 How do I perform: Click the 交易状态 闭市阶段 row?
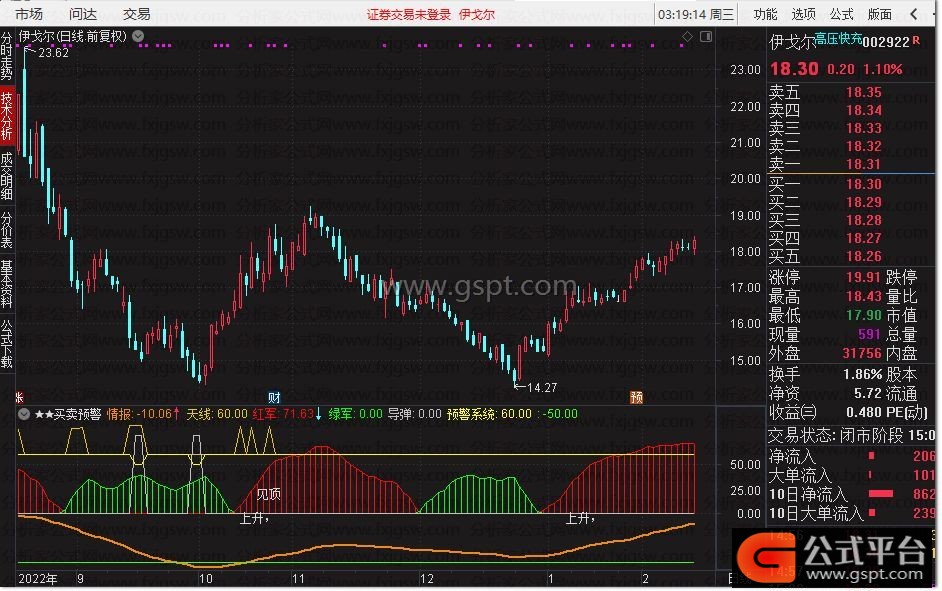tap(852, 435)
